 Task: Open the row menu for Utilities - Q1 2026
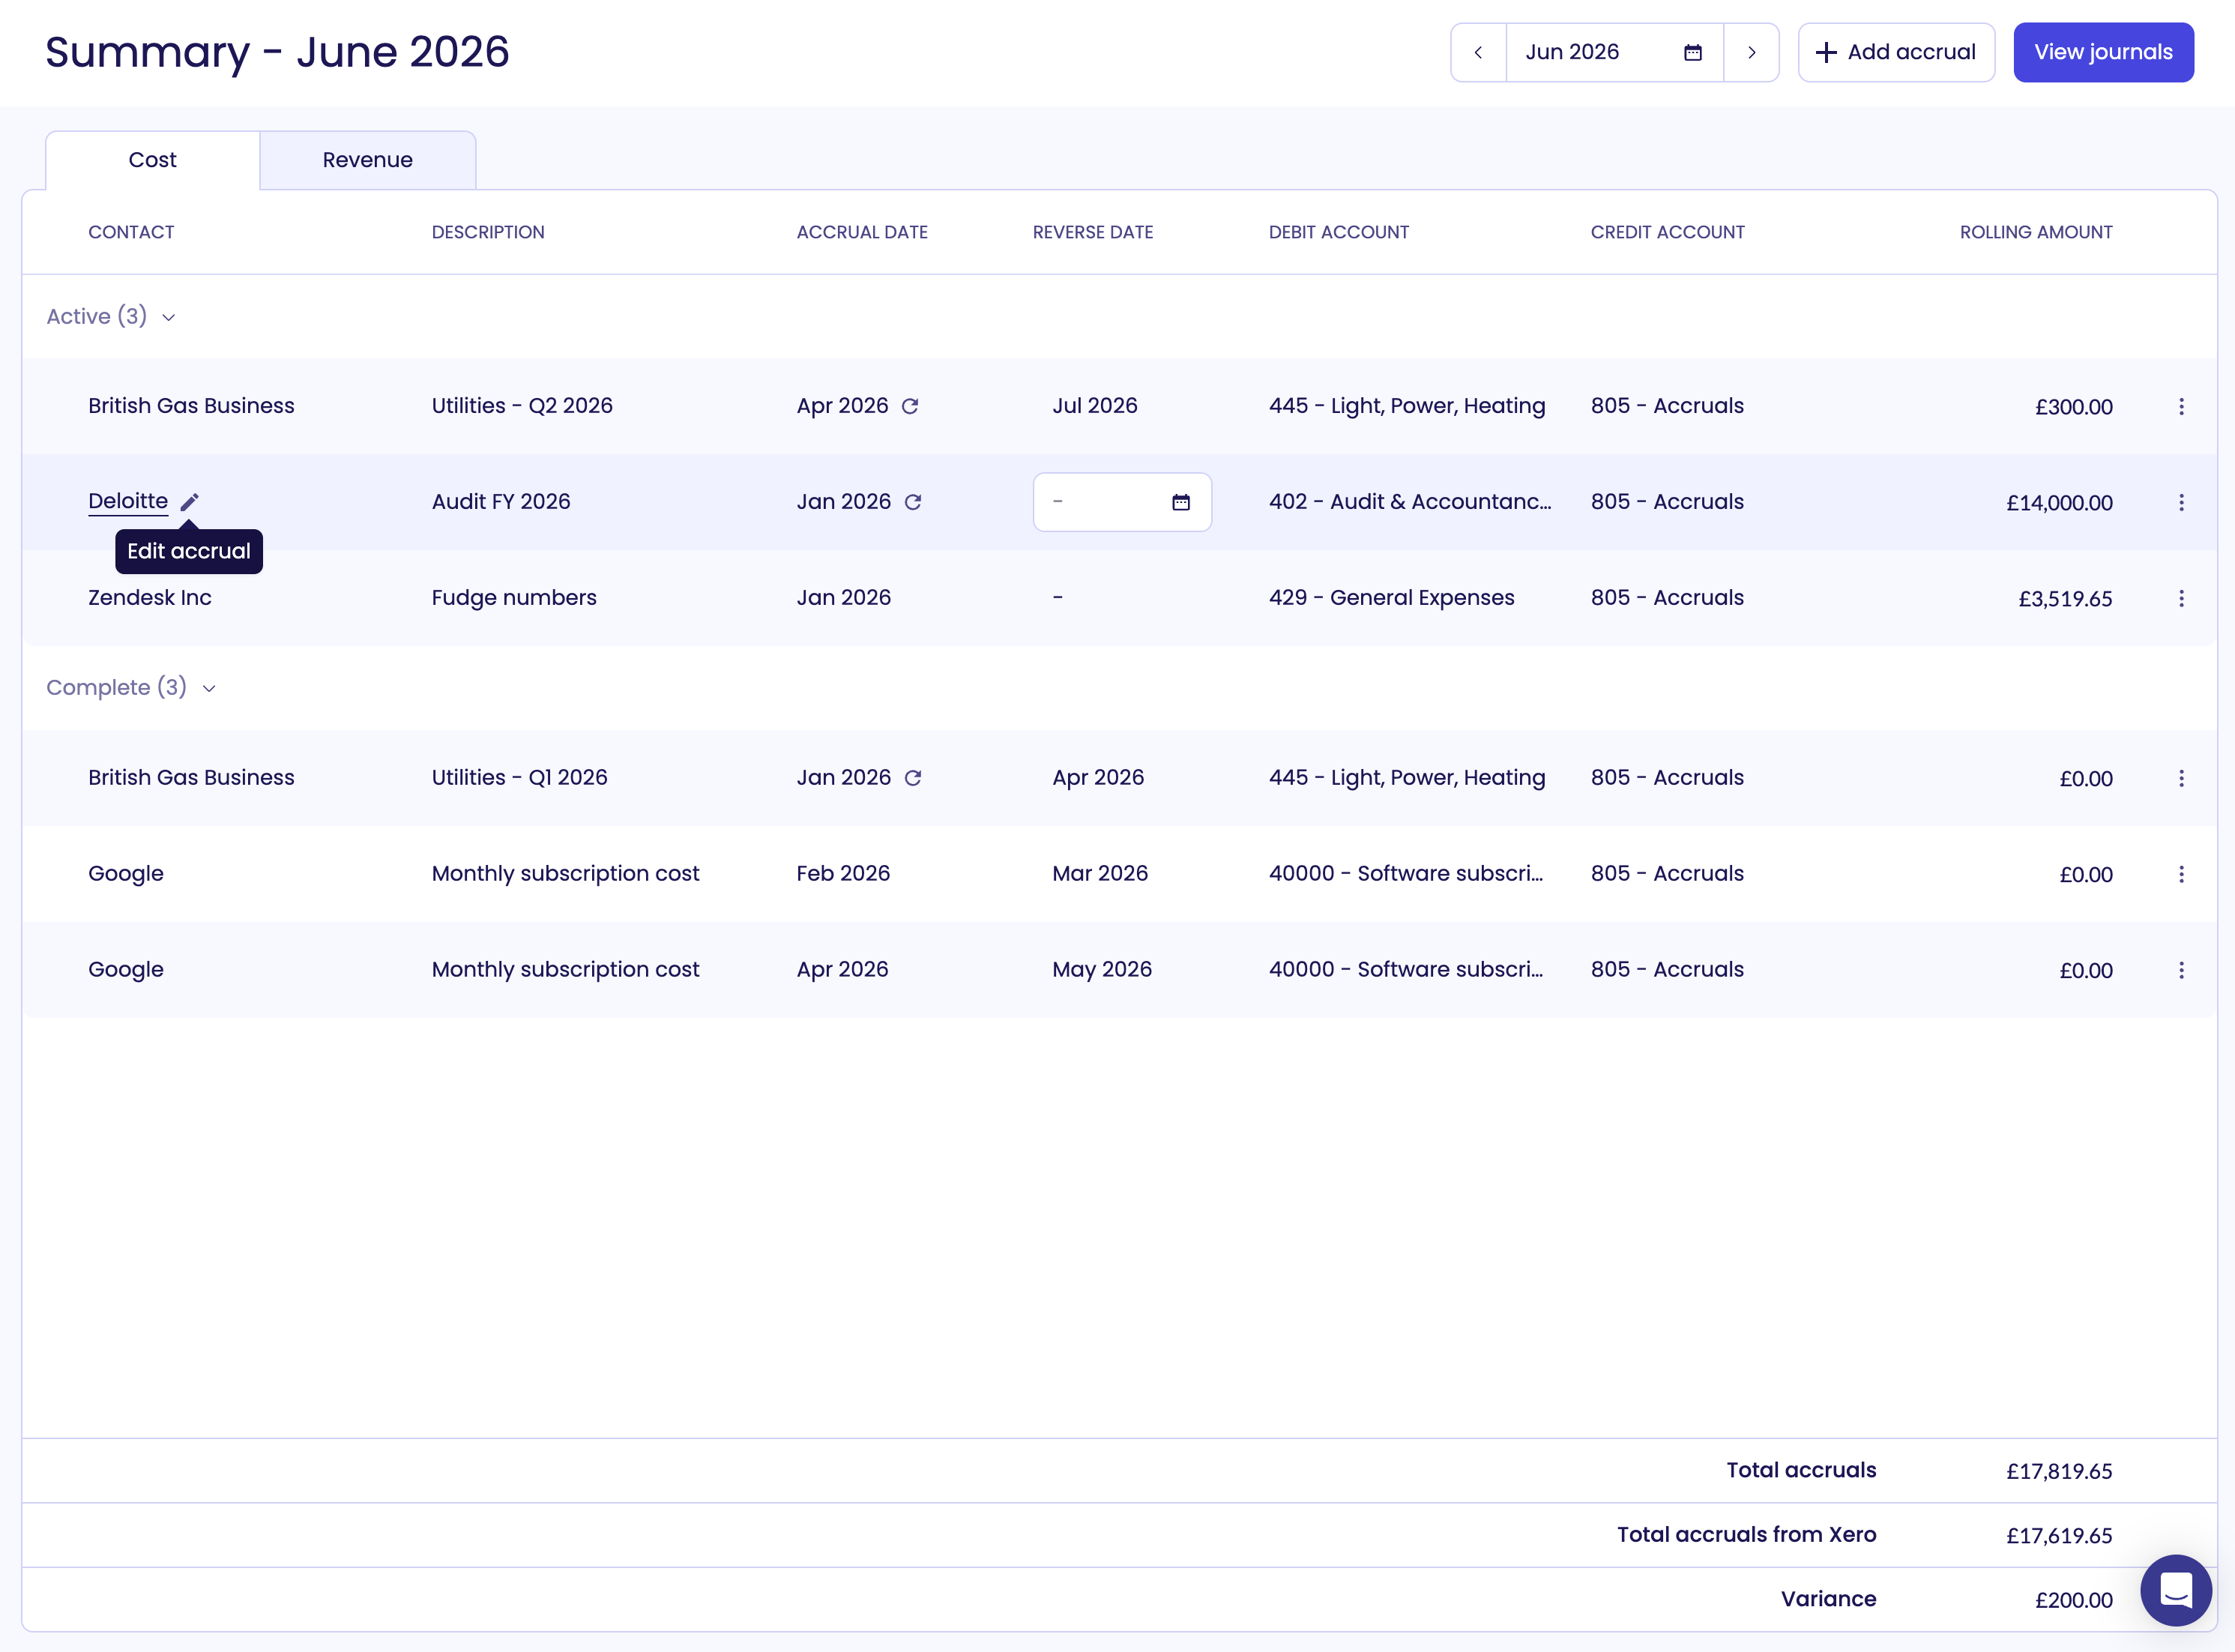(2181, 778)
